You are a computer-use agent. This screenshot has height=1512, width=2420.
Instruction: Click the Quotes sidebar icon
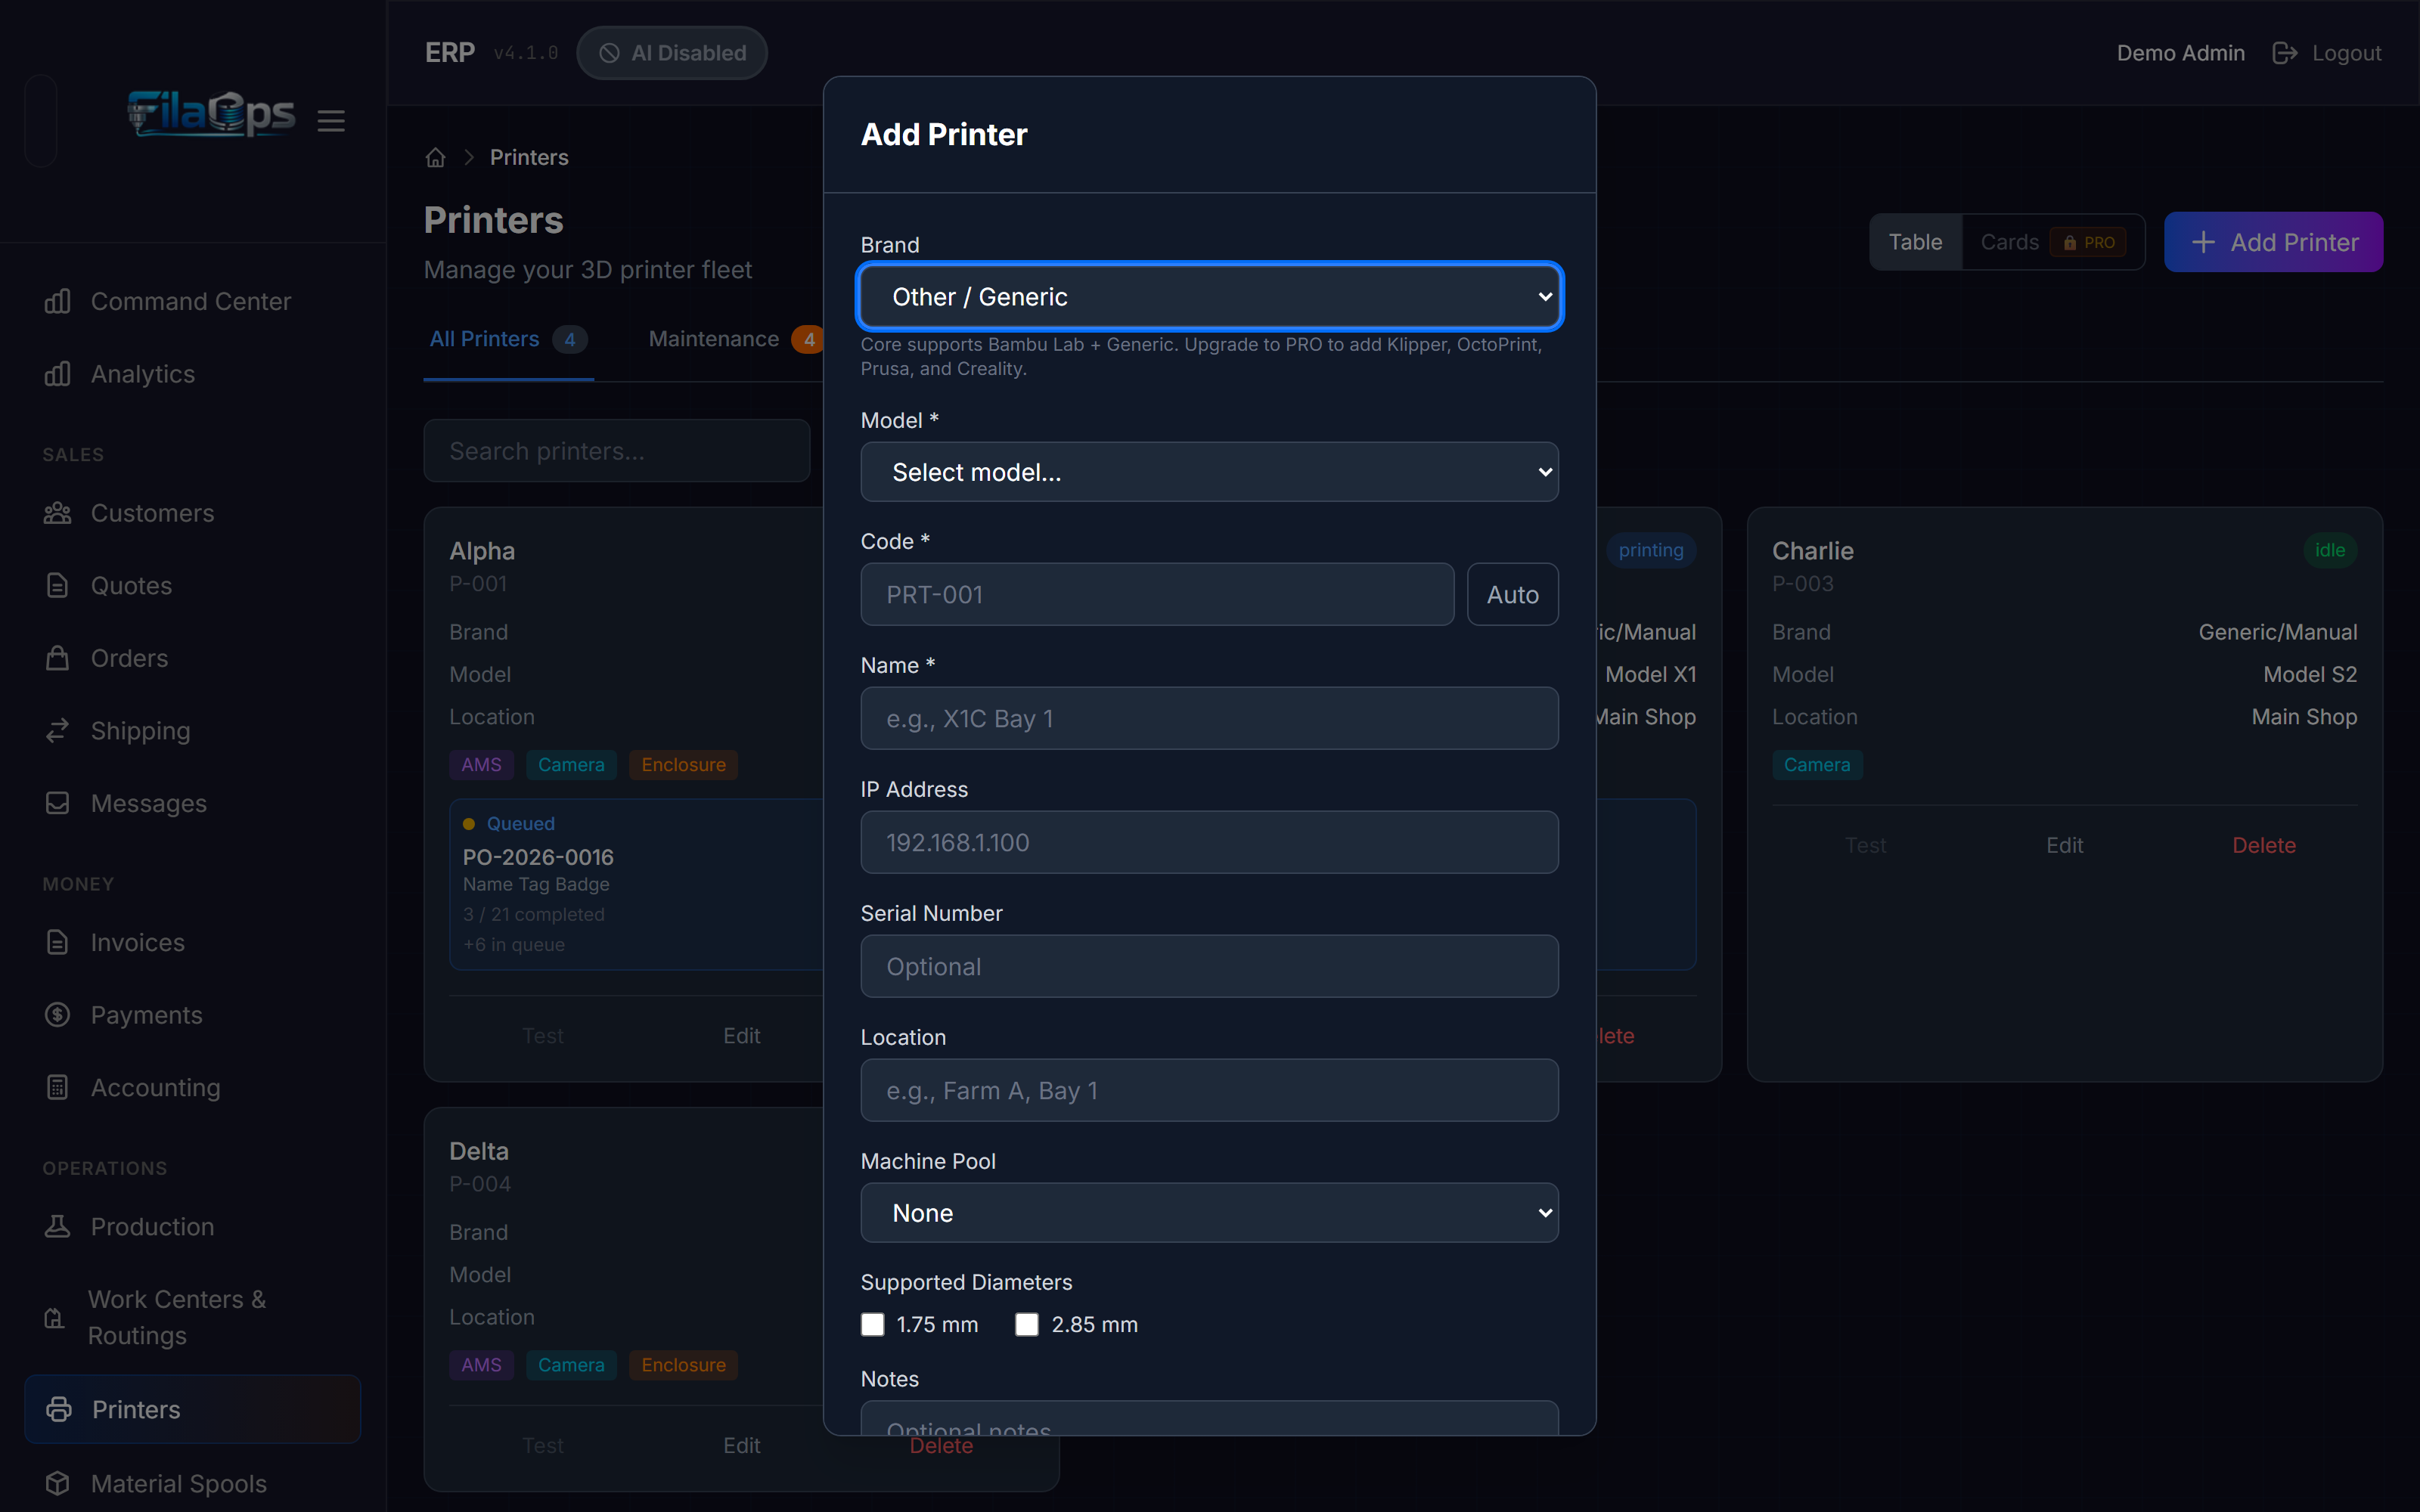tap(58, 586)
